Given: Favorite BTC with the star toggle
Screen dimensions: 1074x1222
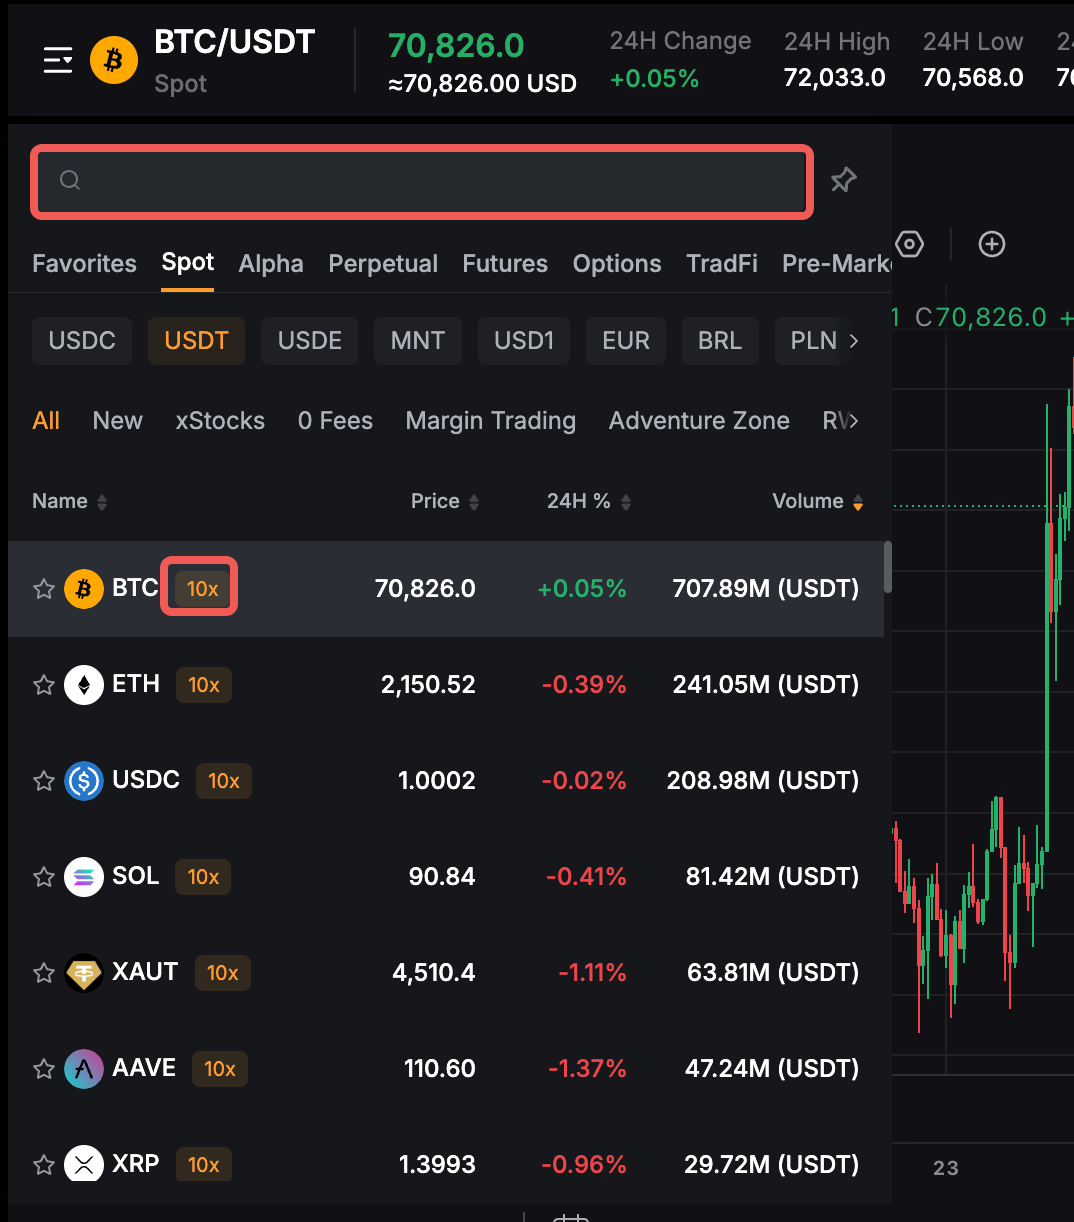Looking at the screenshot, I should [44, 589].
